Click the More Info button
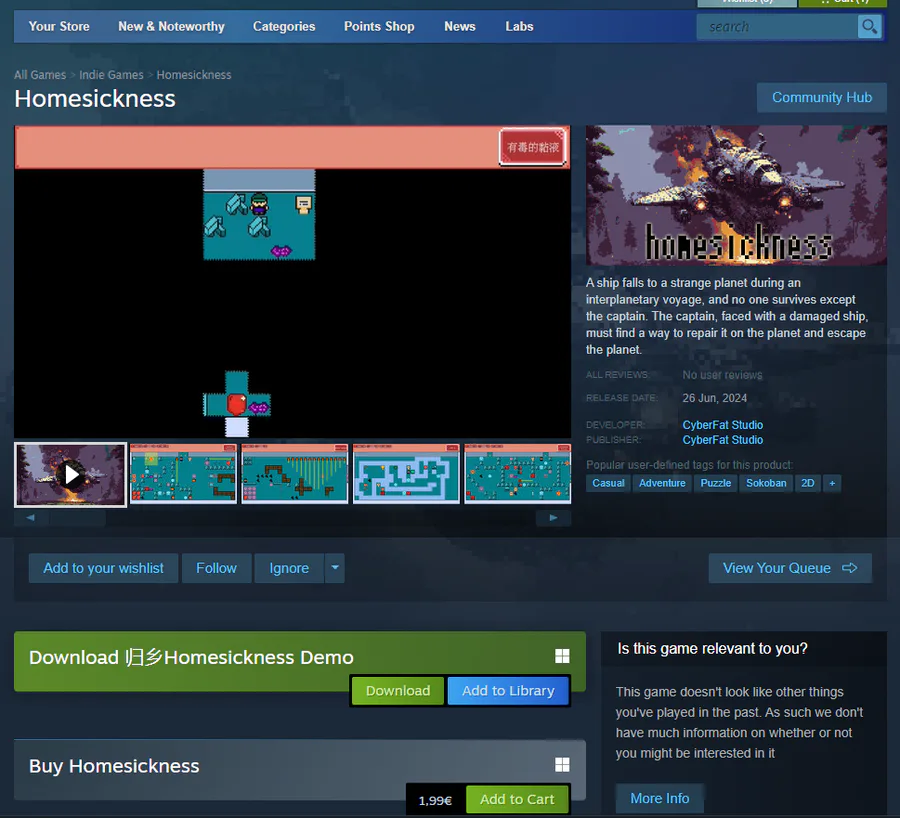Screen dimensions: 900x818 660,798
